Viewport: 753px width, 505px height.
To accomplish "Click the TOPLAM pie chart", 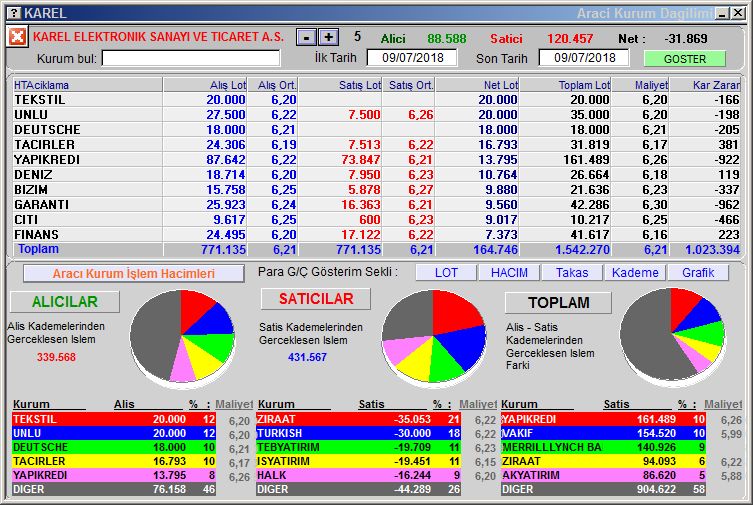I will [x=672, y=336].
